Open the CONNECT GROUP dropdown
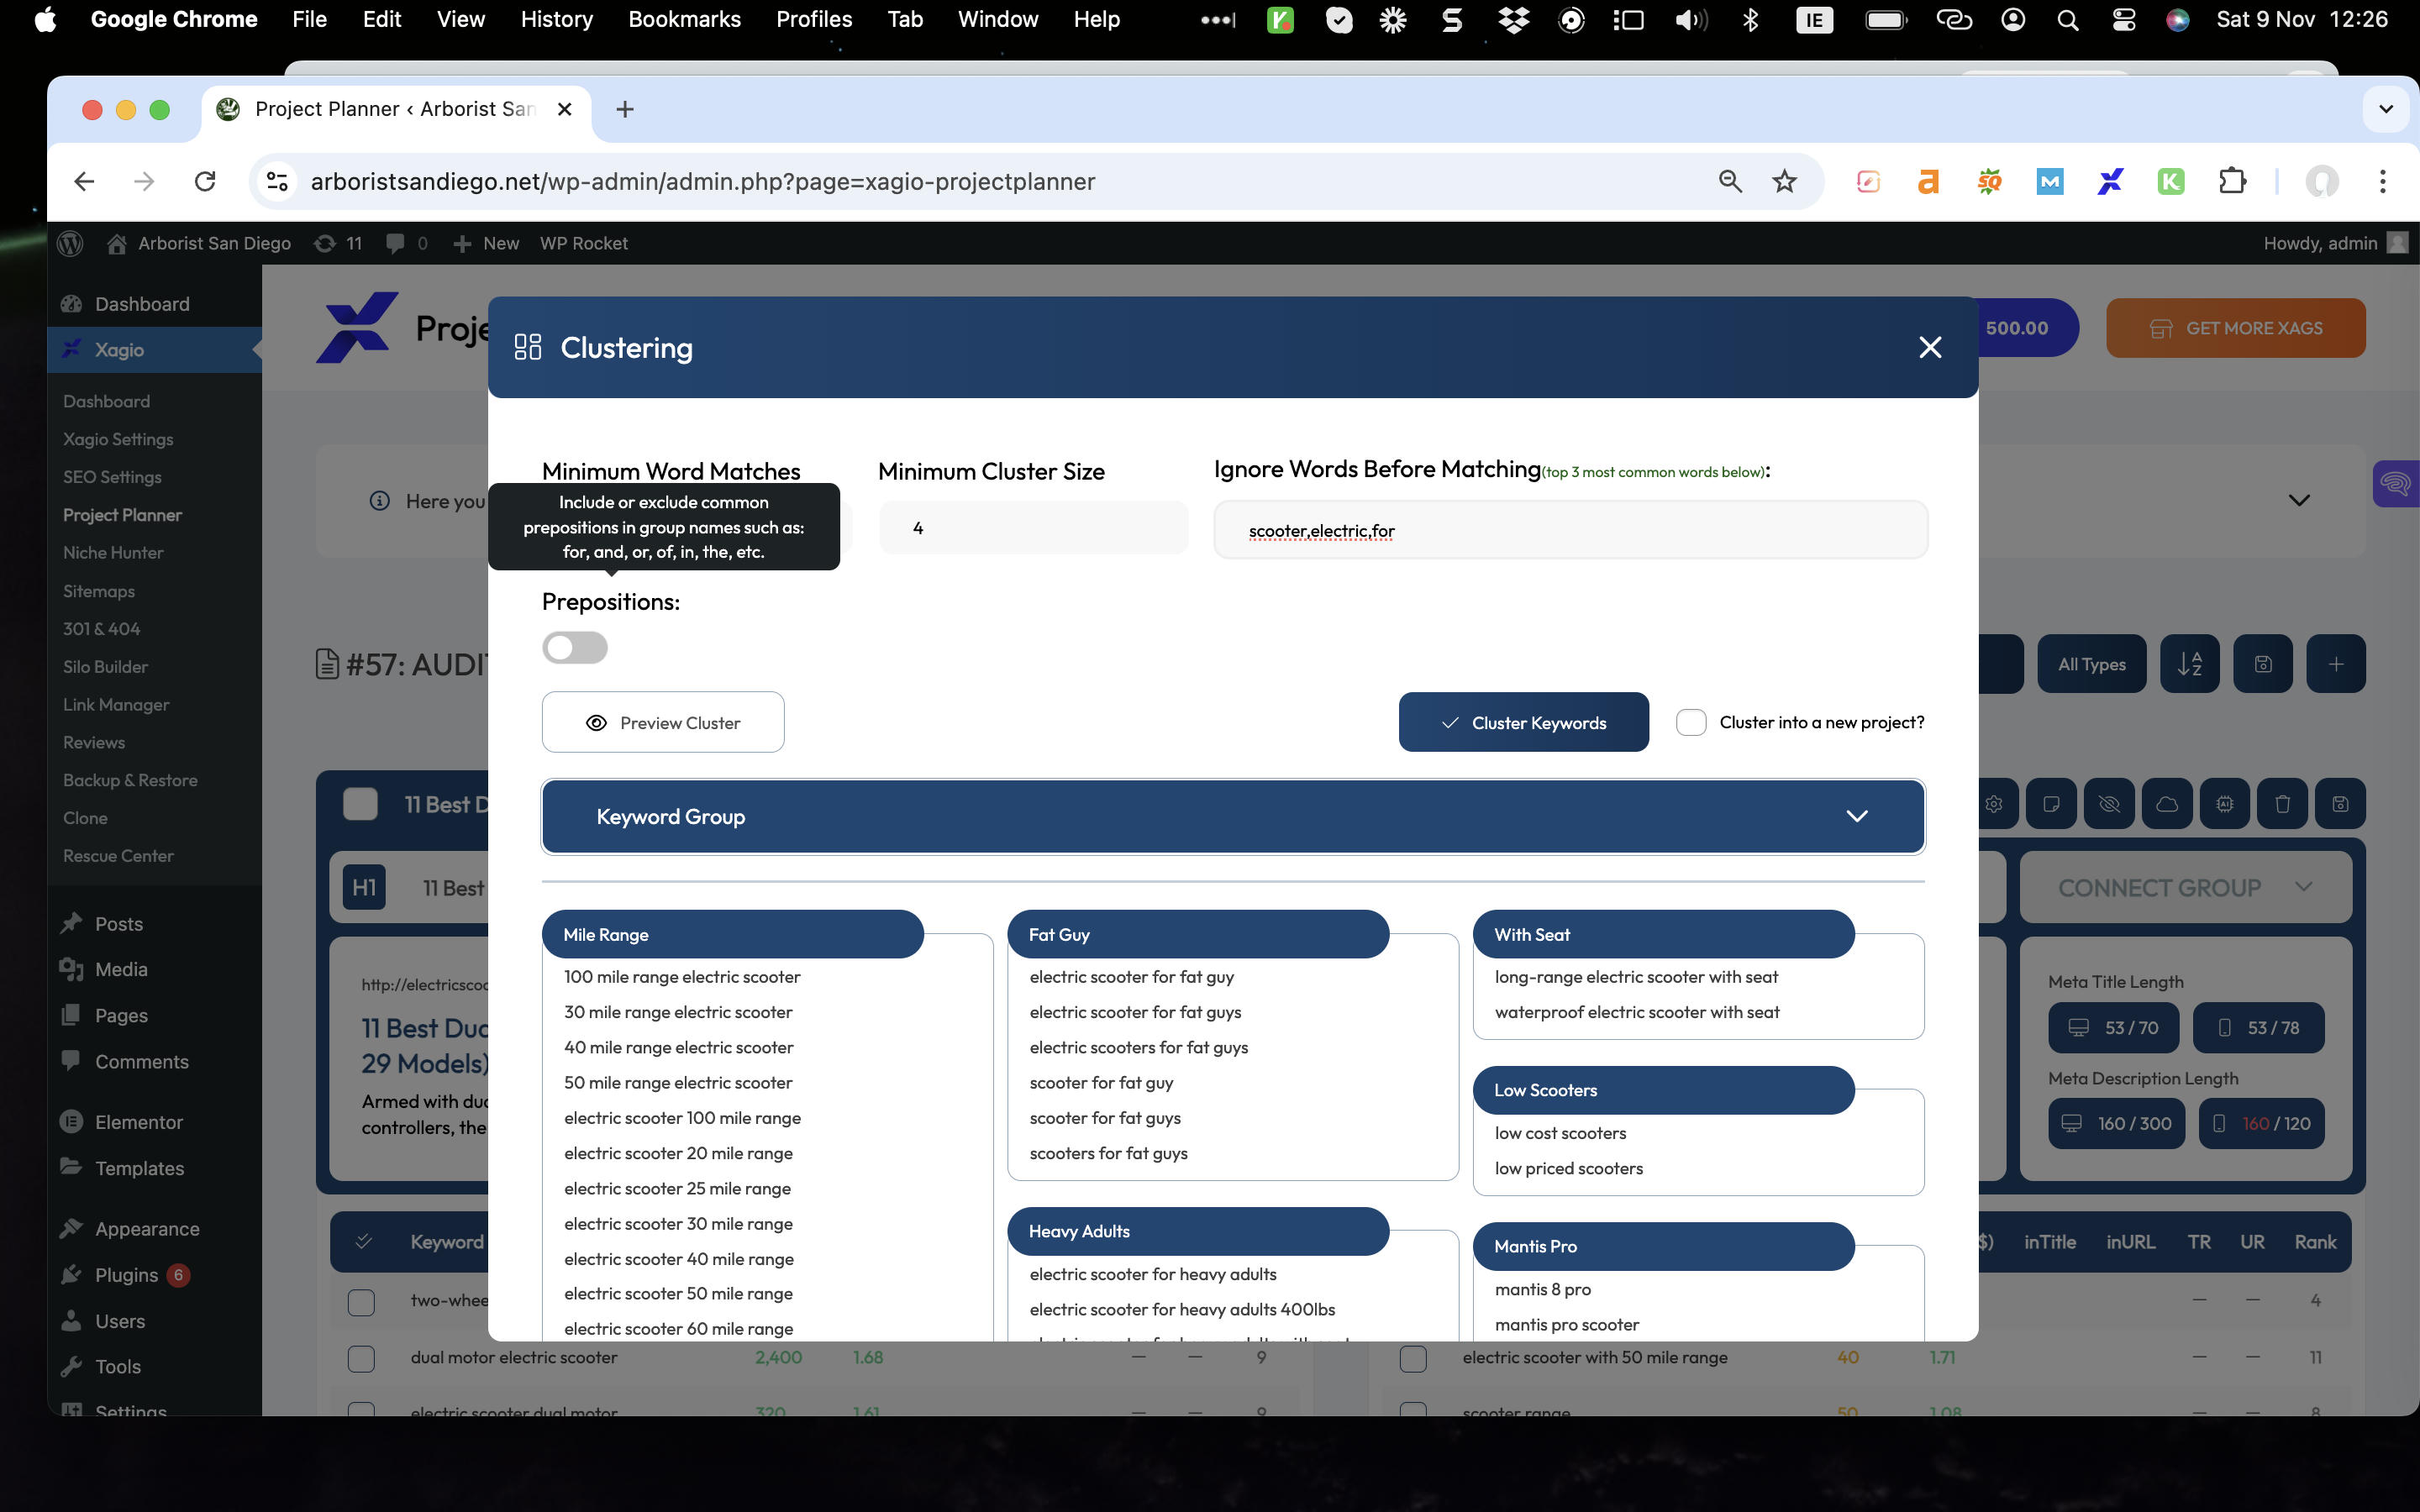Viewport: 2420px width, 1512px height. [2185, 887]
